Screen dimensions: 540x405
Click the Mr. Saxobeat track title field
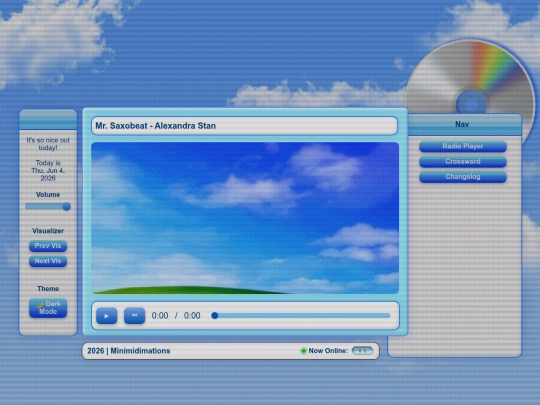click(x=245, y=126)
